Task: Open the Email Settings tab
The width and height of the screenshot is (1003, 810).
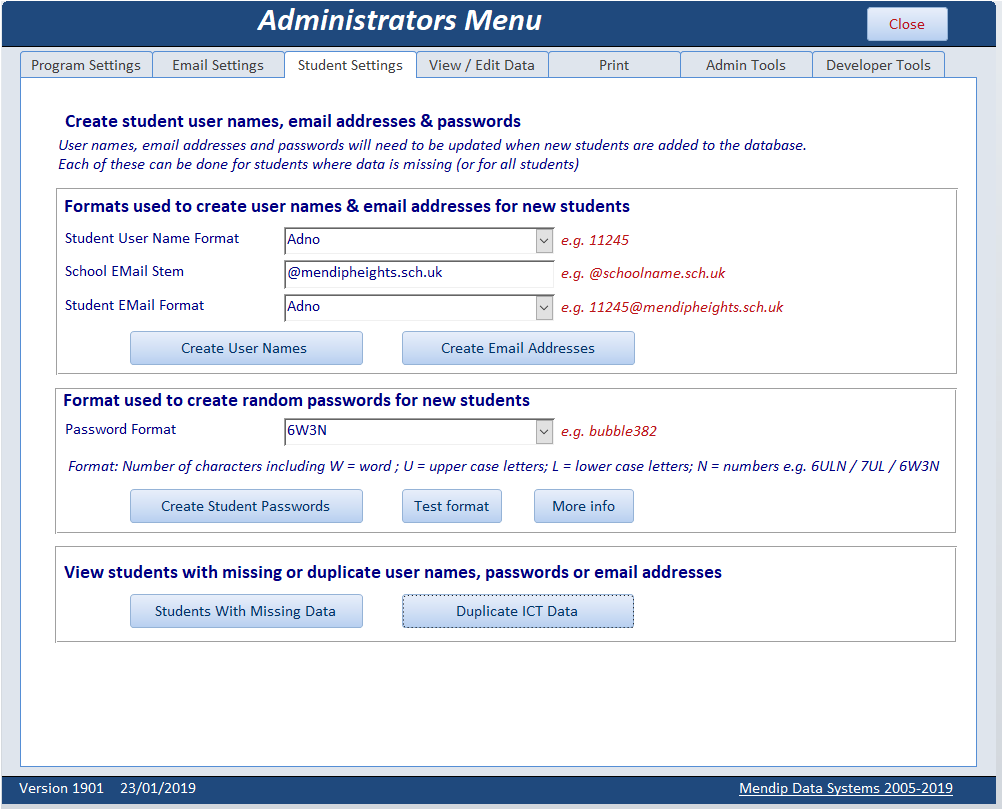Action: point(218,65)
